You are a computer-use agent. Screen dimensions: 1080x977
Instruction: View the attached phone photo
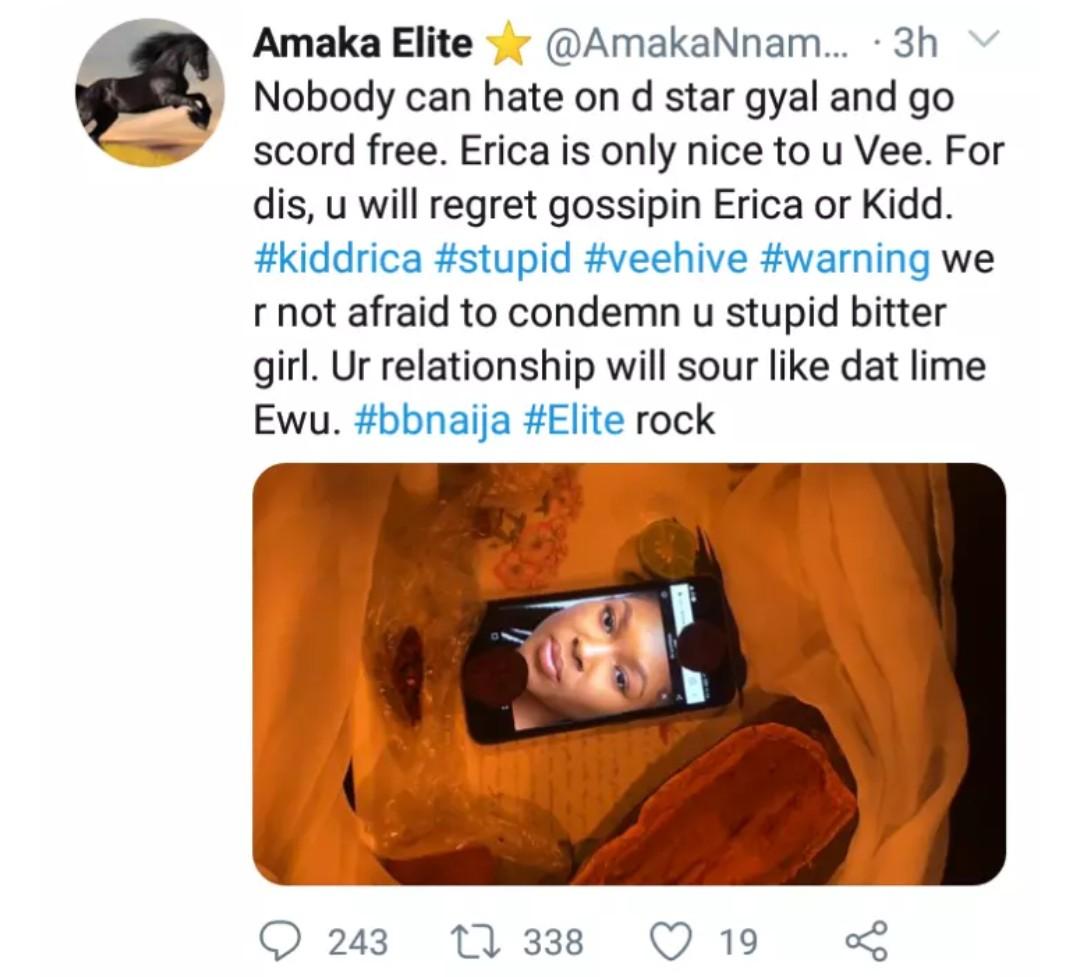628,673
